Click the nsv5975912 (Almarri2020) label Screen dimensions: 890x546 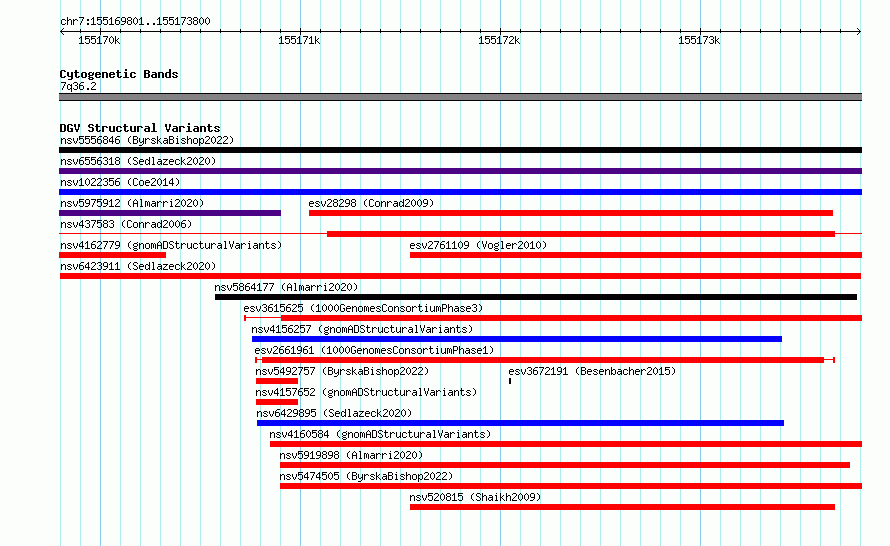pyautogui.click(x=132, y=203)
